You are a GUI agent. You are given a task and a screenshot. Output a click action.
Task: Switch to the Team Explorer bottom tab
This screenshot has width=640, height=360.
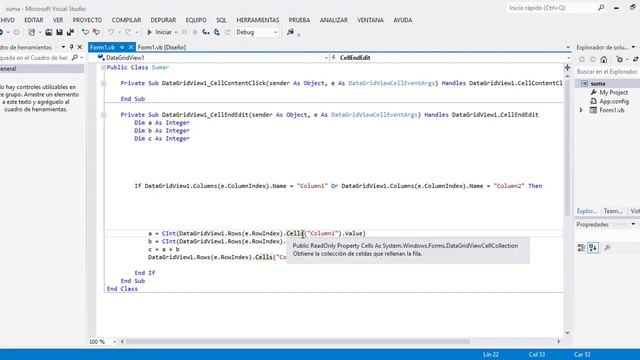613,211
